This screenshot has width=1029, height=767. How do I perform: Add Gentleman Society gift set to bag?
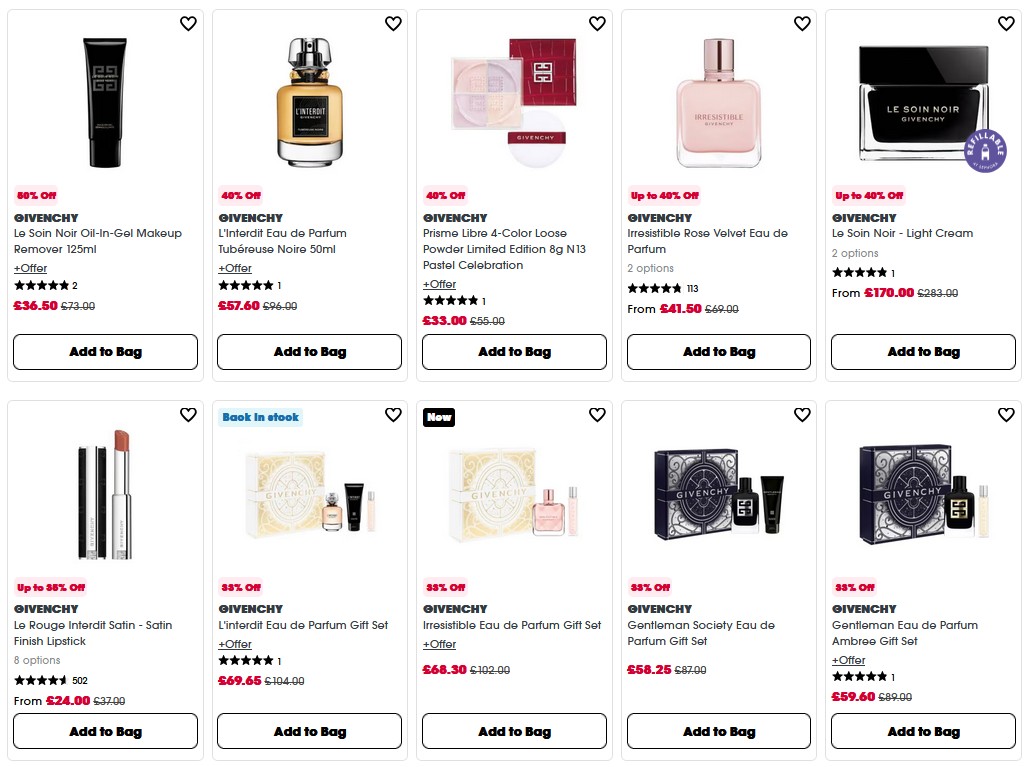point(718,731)
